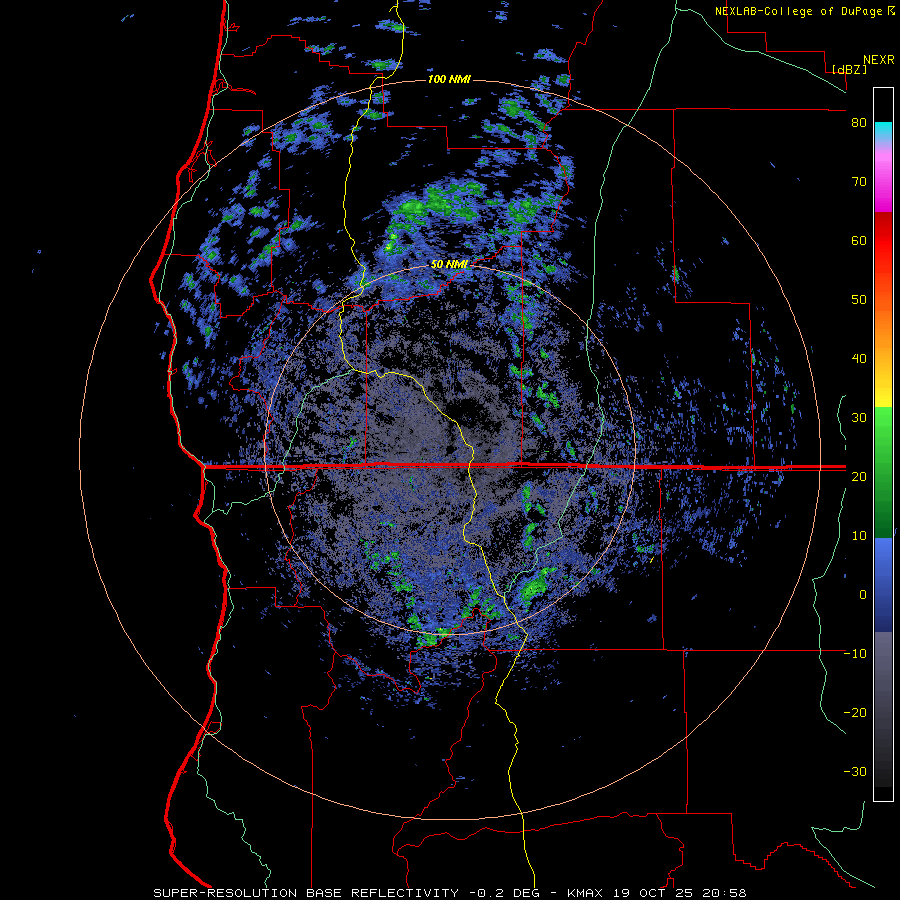Click the "100 NMI" range ring label
The width and height of the screenshot is (900, 900).
point(449,79)
